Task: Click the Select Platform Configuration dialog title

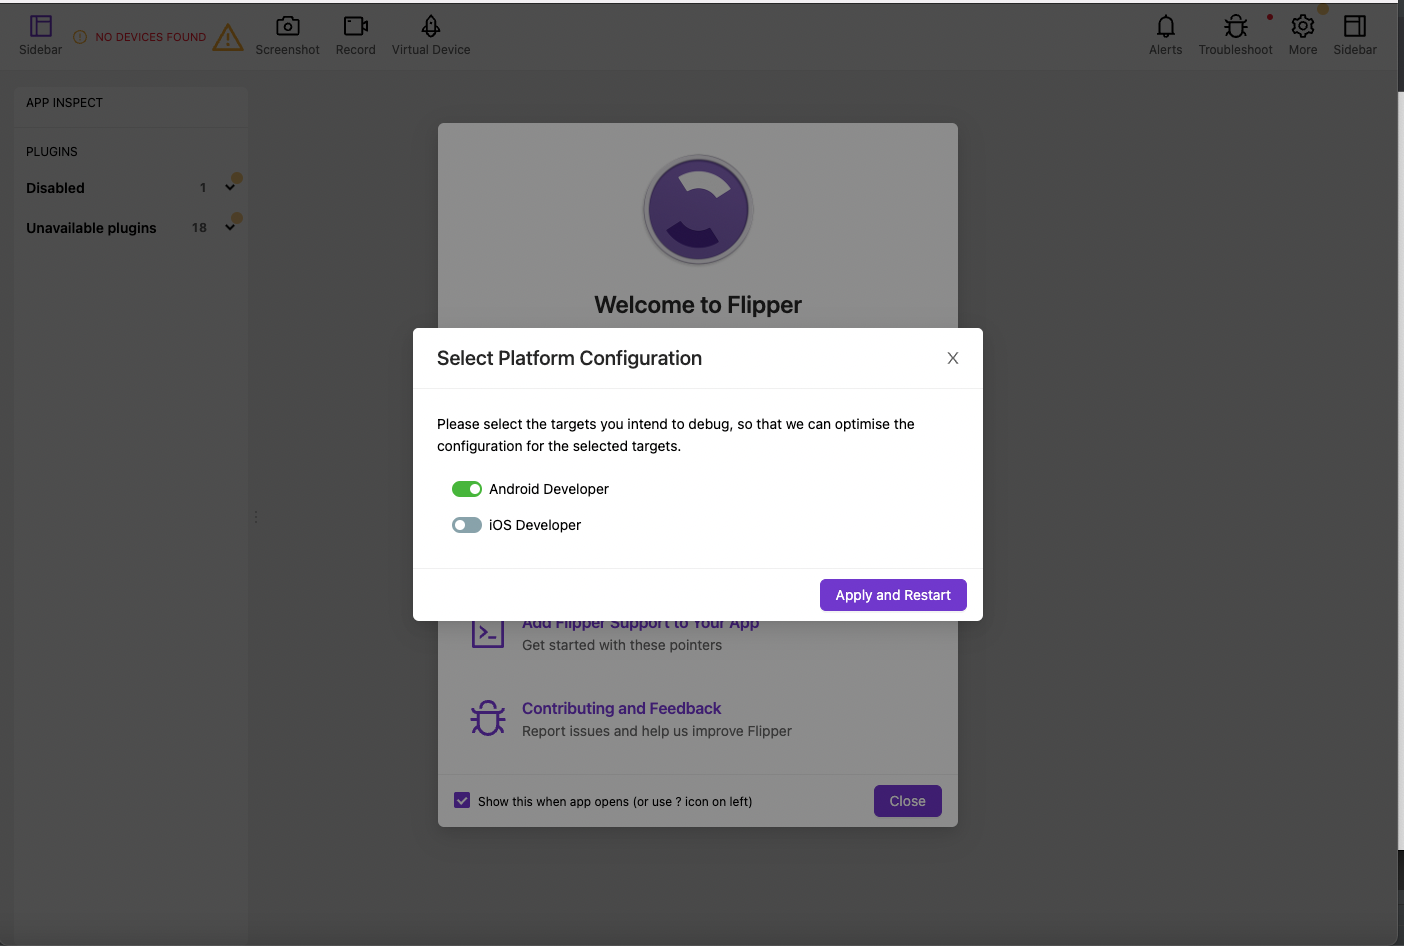Action: point(569,358)
